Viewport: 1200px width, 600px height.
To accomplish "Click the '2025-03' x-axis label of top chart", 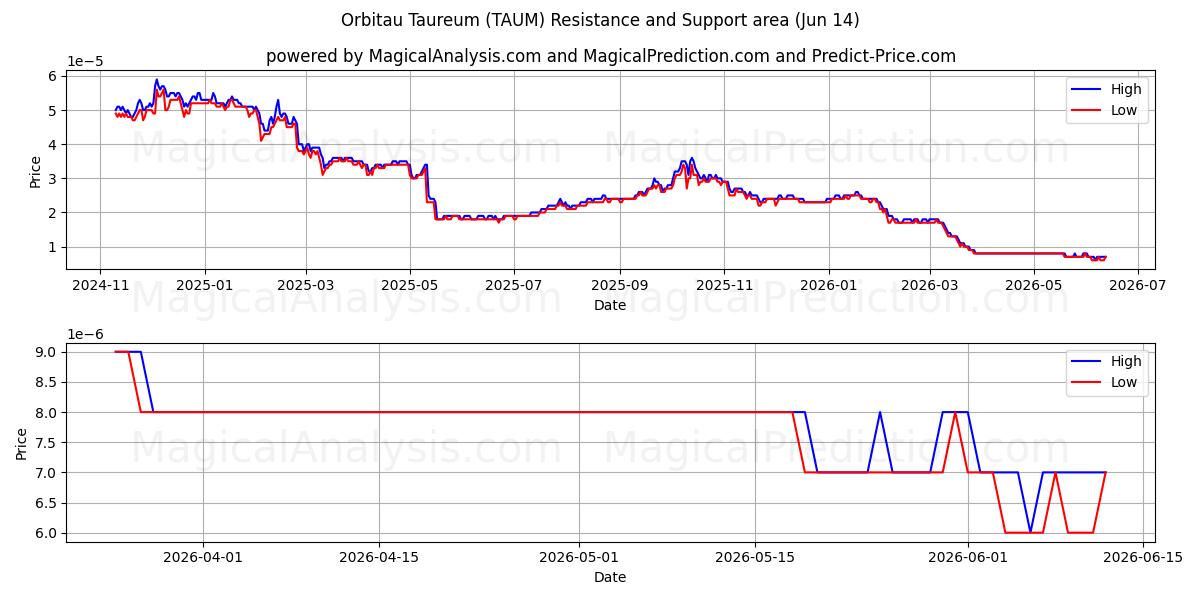I will click(306, 285).
